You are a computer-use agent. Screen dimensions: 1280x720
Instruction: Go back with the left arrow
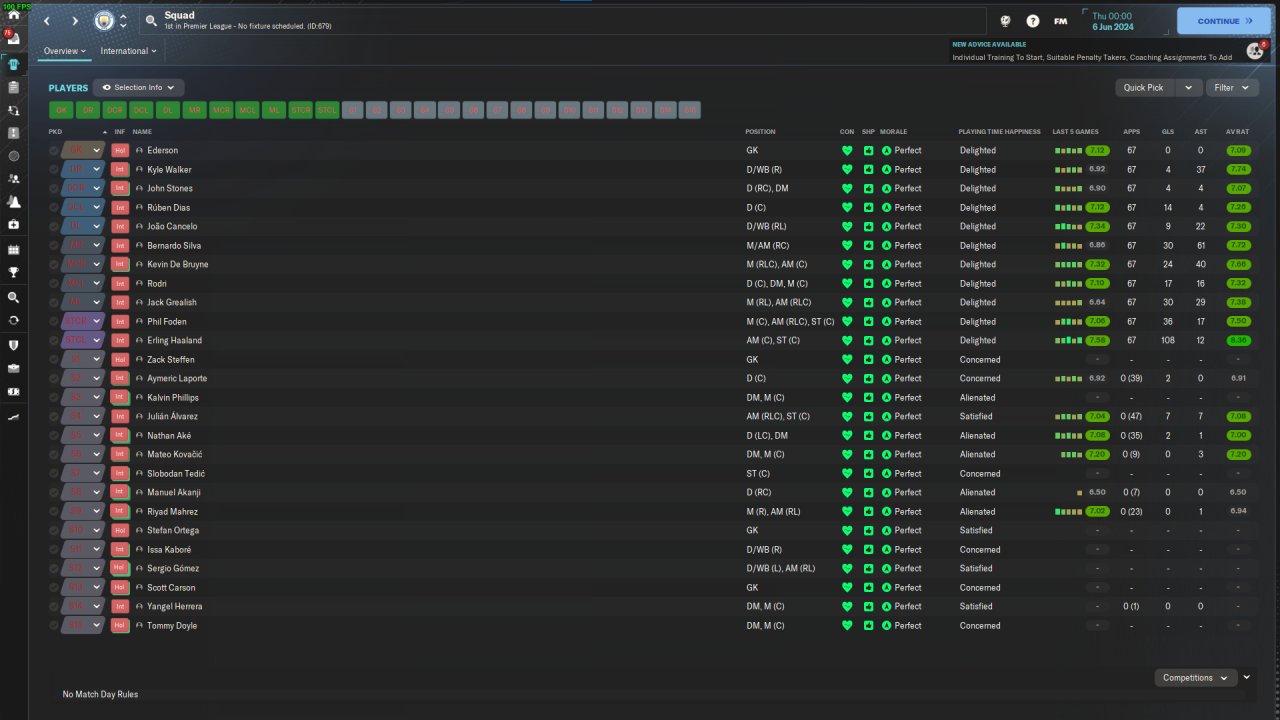(x=46, y=20)
